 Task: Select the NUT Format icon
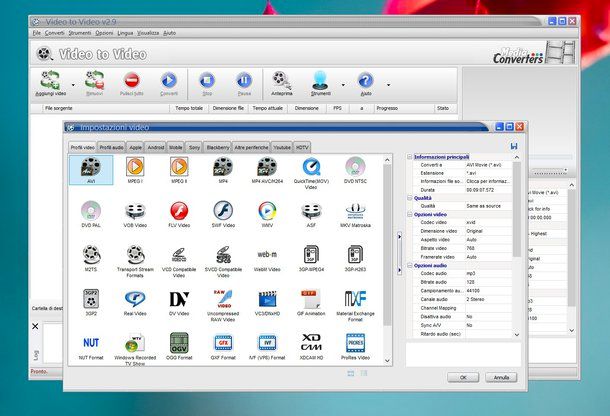pyautogui.click(x=91, y=347)
